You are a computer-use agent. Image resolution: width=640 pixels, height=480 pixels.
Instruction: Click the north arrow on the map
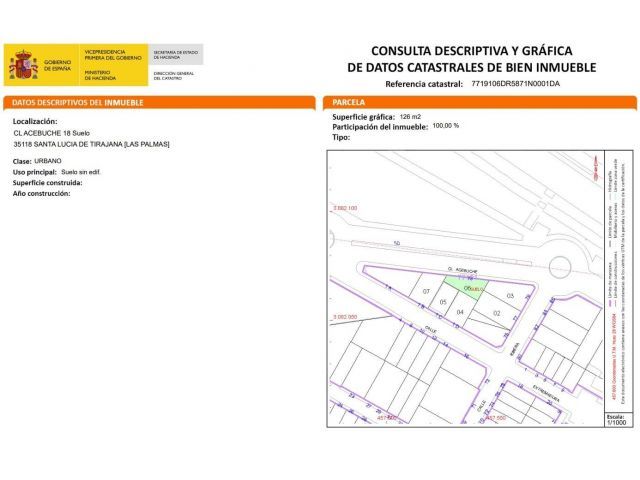pyautogui.click(x=596, y=169)
